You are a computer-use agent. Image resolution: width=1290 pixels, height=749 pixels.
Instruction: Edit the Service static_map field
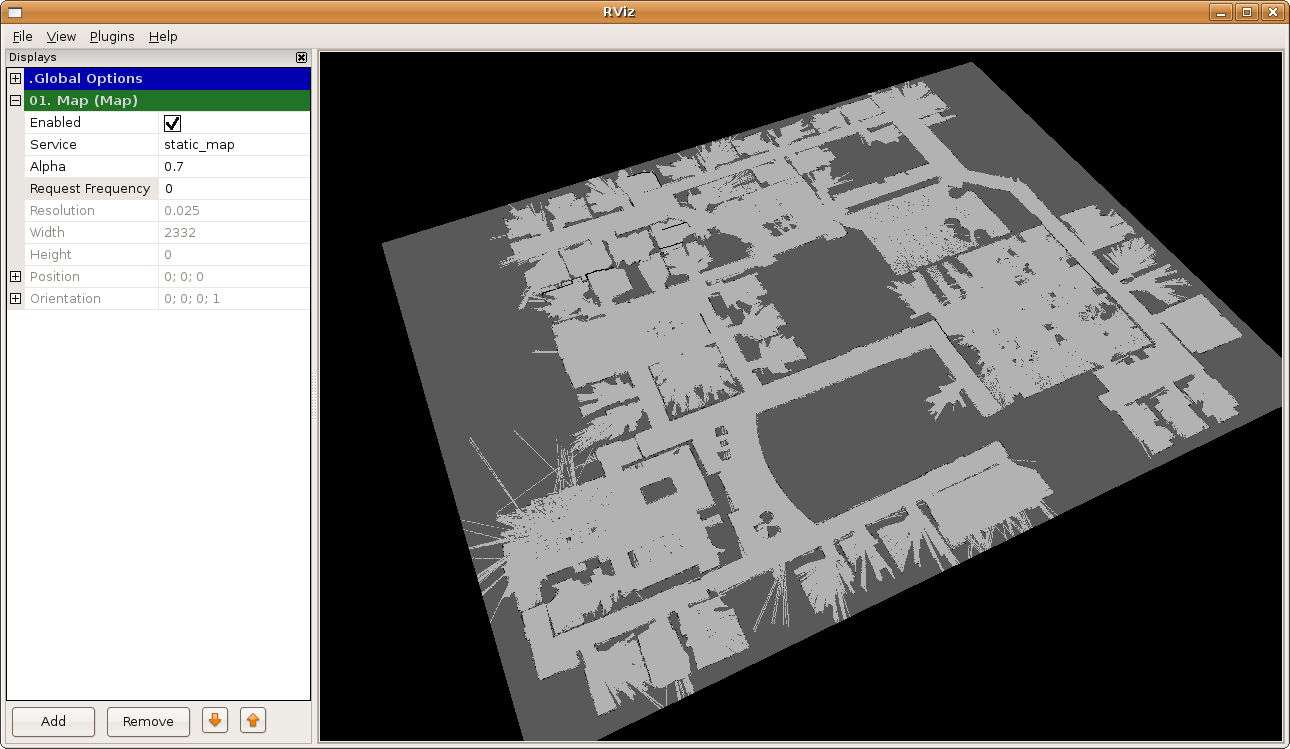(x=233, y=145)
